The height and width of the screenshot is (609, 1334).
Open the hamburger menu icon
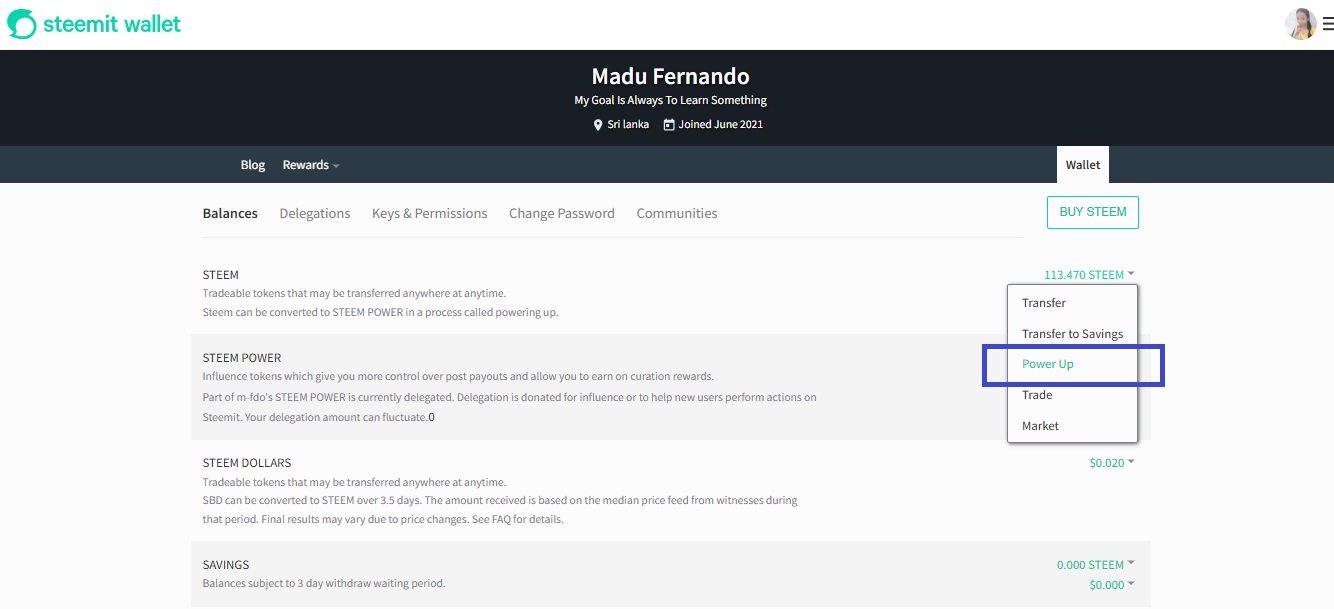click(x=1326, y=24)
